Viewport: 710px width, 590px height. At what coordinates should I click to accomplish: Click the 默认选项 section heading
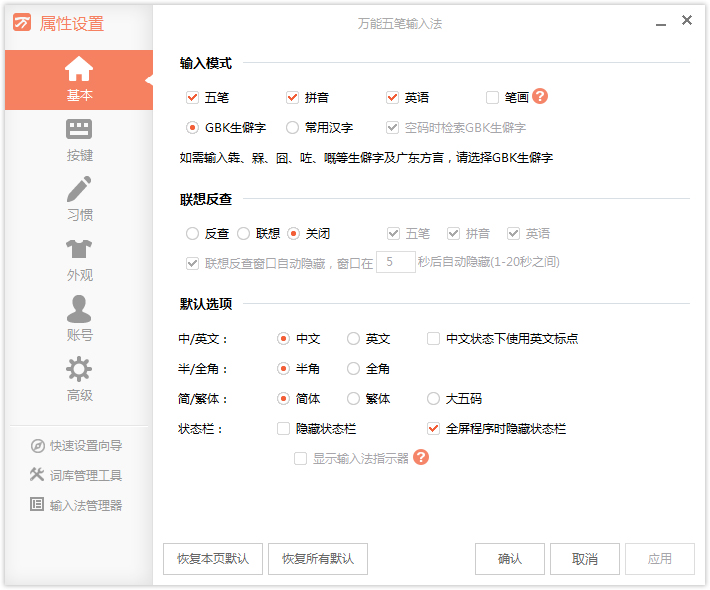[206, 304]
